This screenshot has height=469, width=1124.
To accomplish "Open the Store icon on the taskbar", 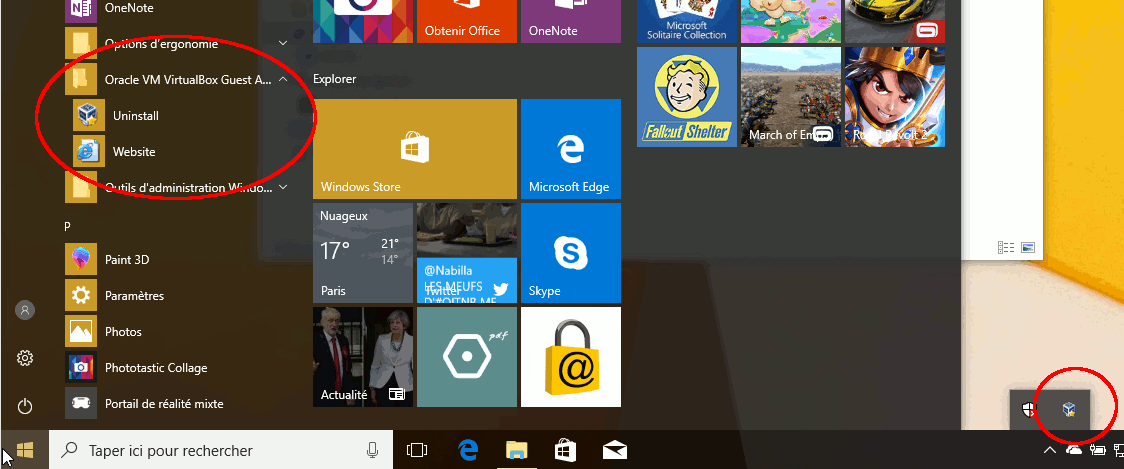I will pyautogui.click(x=566, y=450).
